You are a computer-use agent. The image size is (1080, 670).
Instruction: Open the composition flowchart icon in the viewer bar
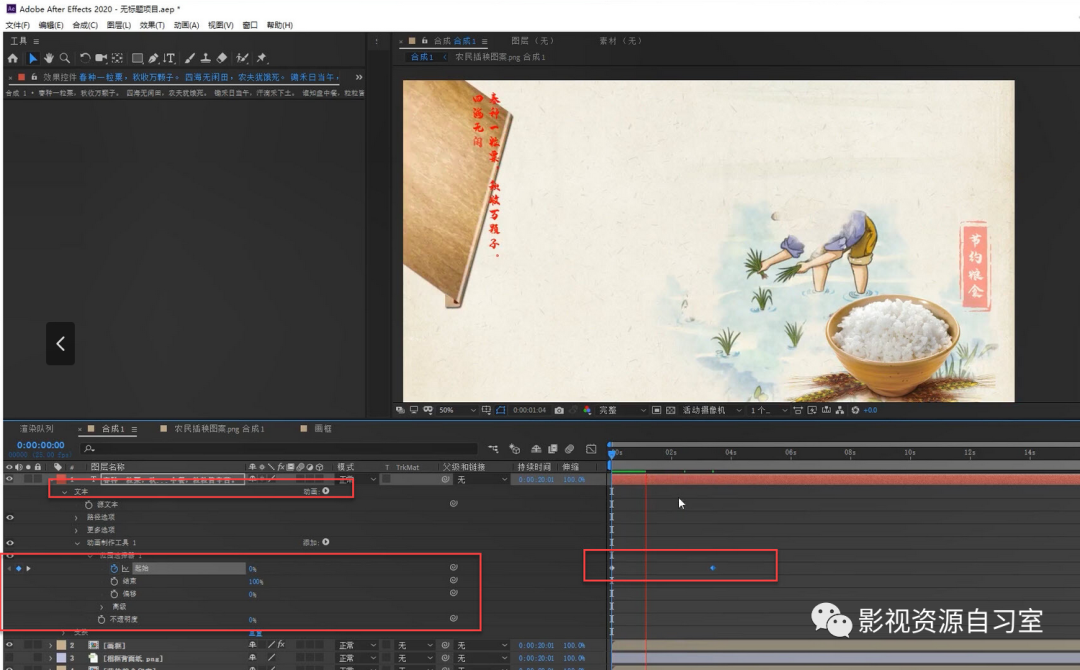coord(840,410)
